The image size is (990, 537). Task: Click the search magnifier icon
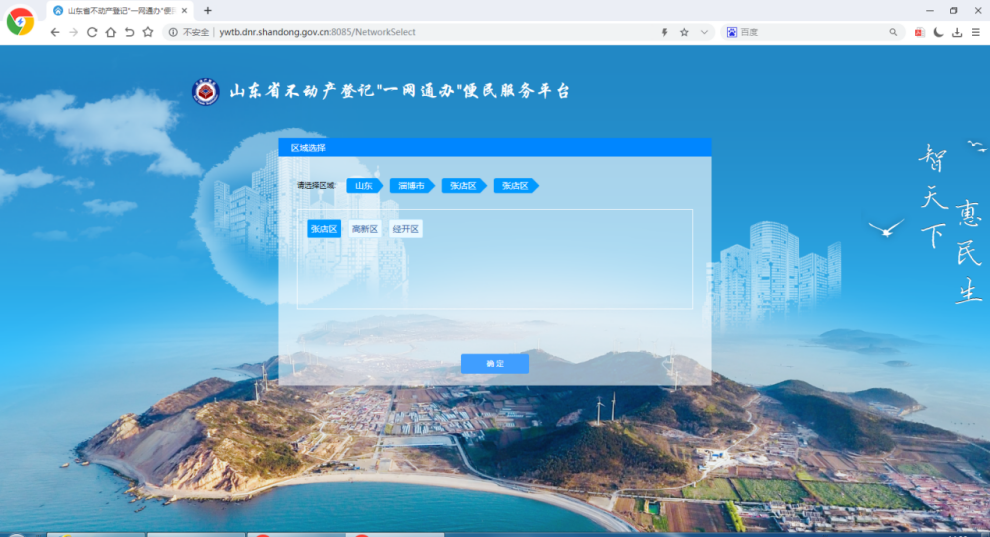[893, 32]
